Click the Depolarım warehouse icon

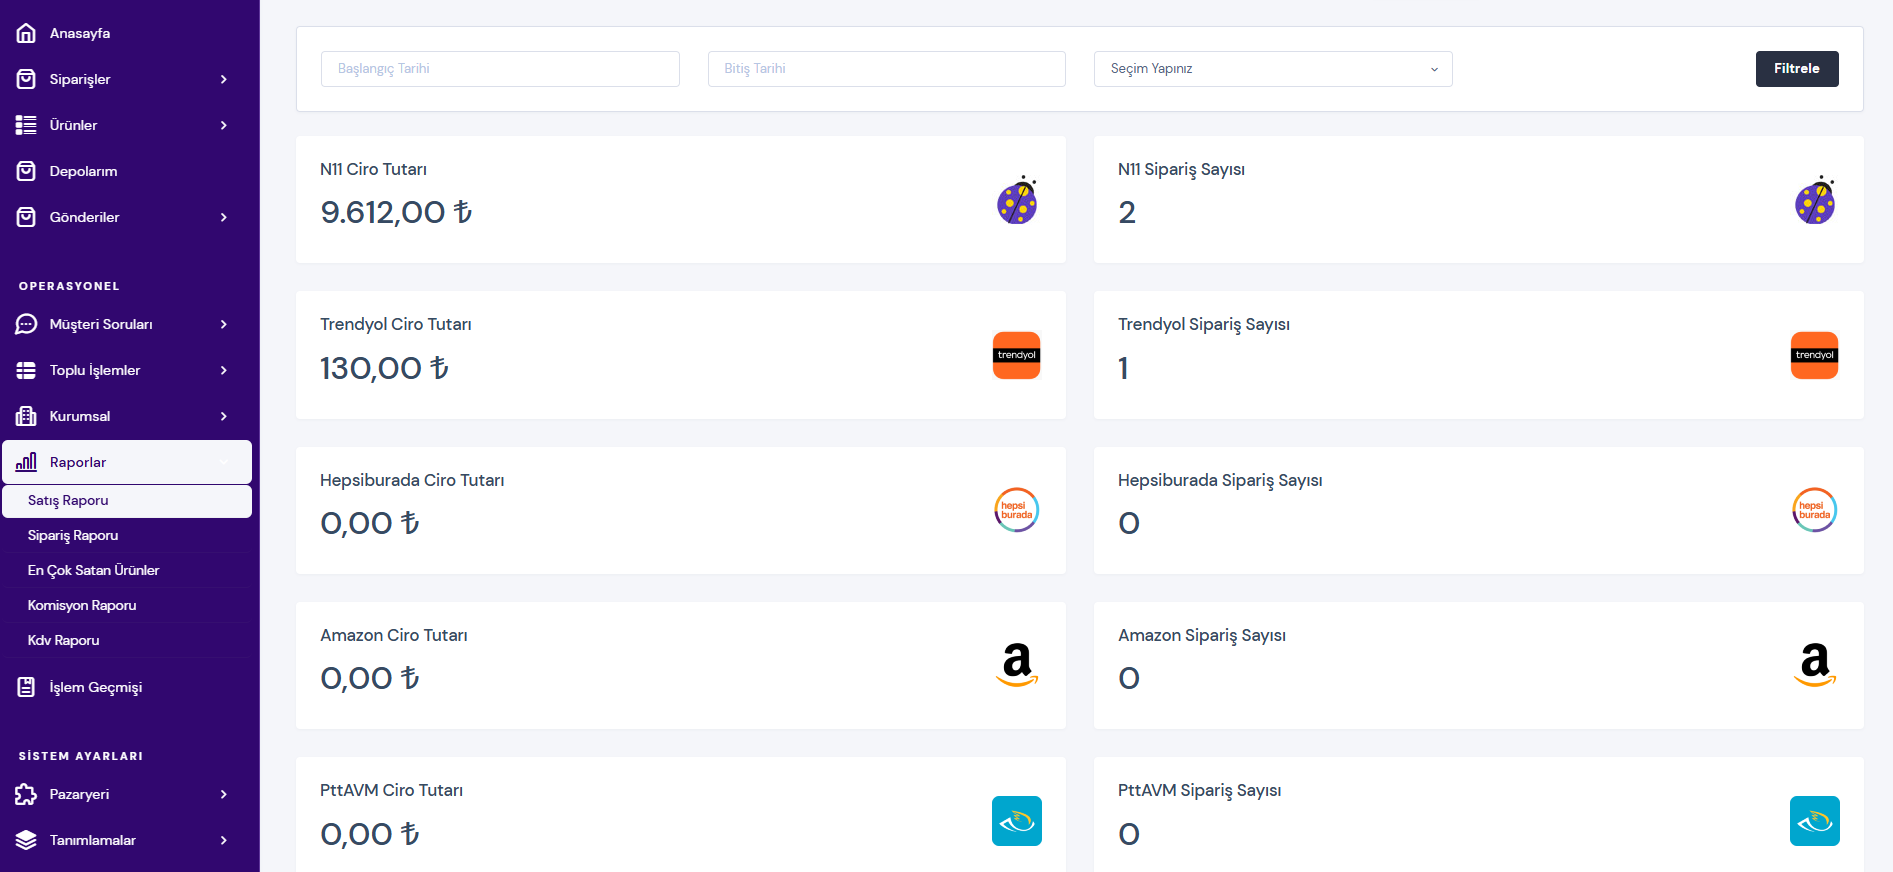[26, 171]
